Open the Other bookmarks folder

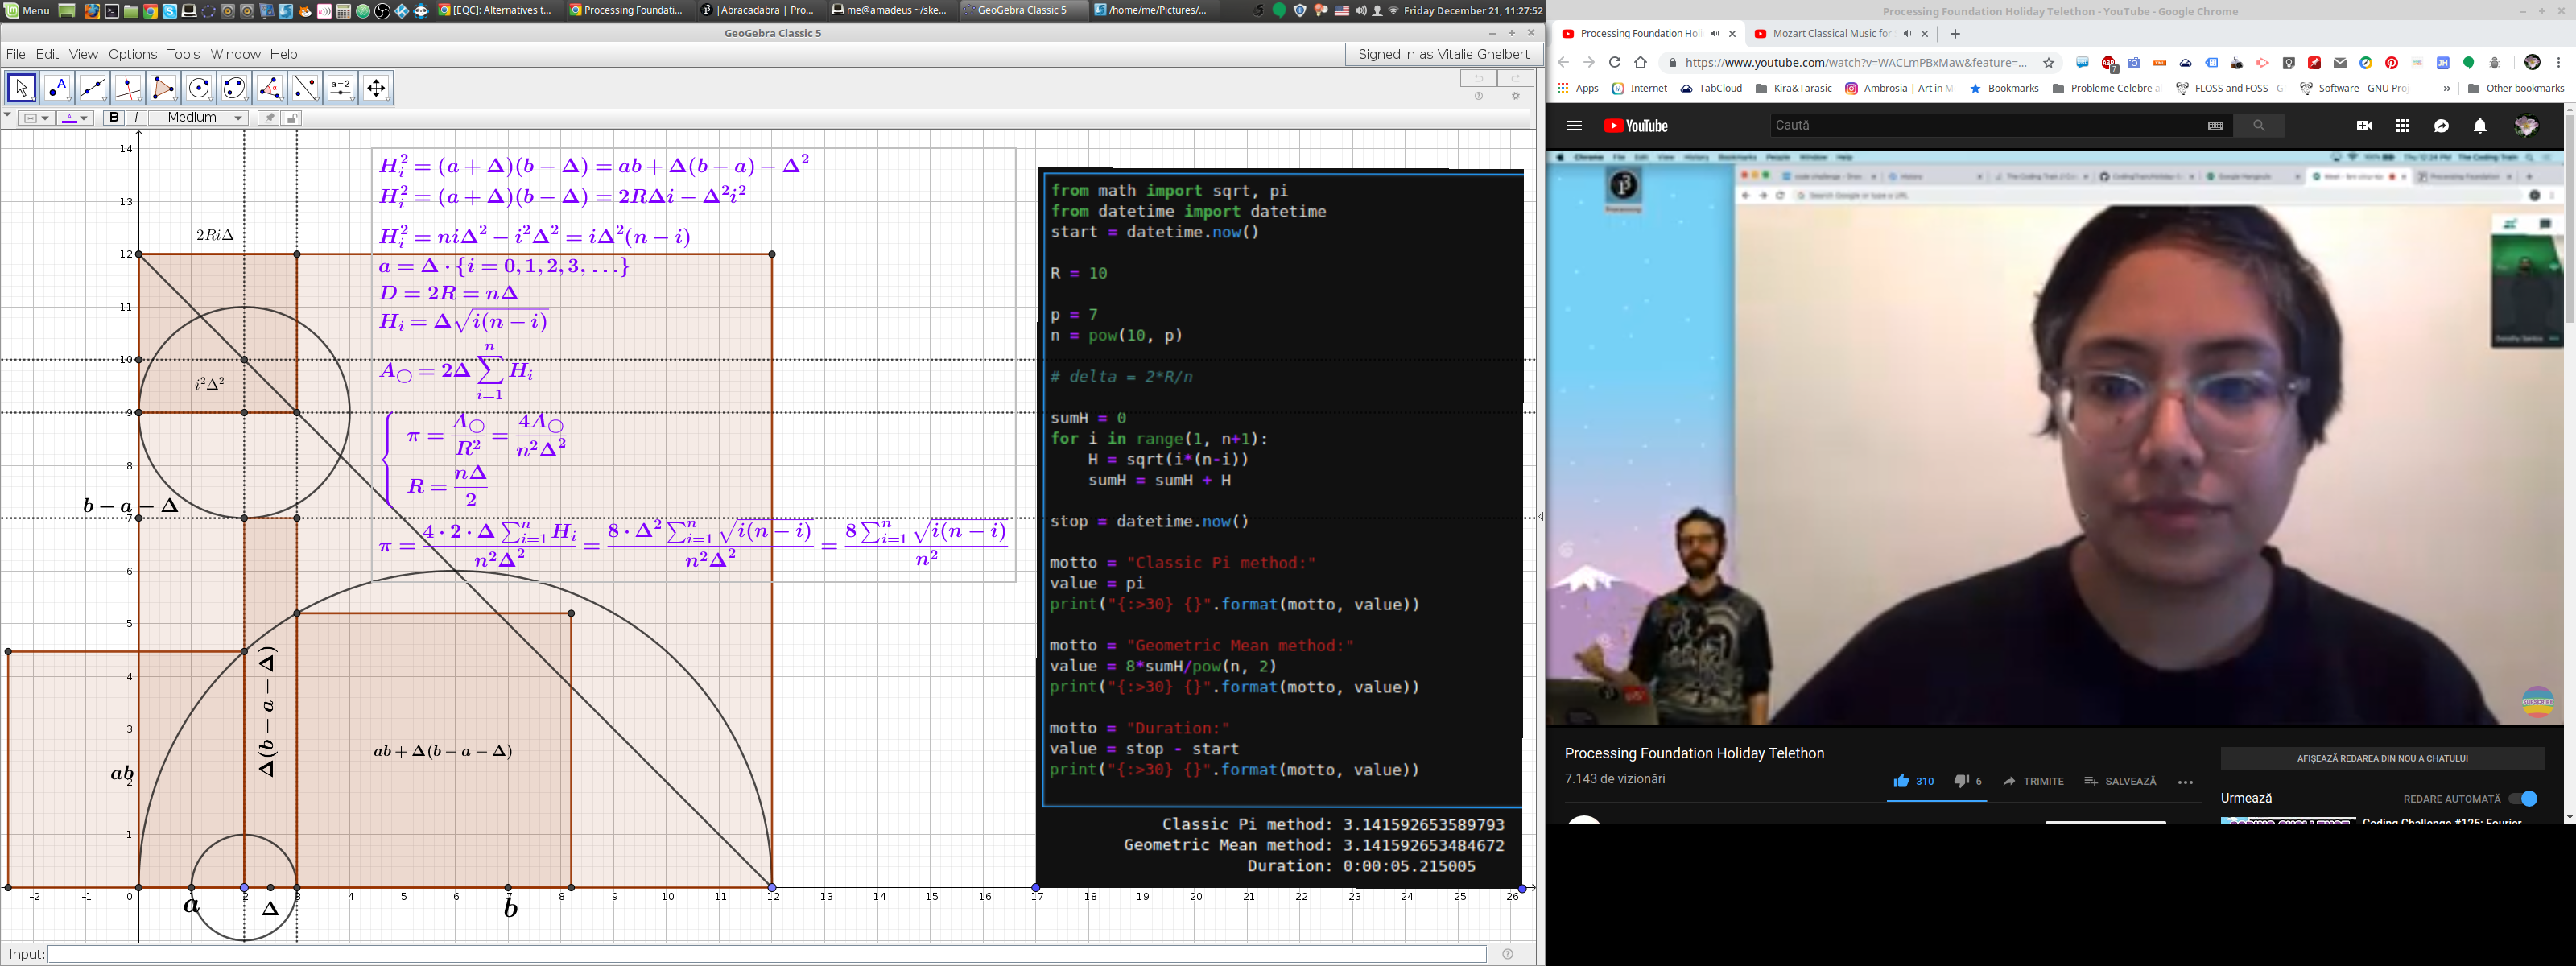[x=2516, y=89]
